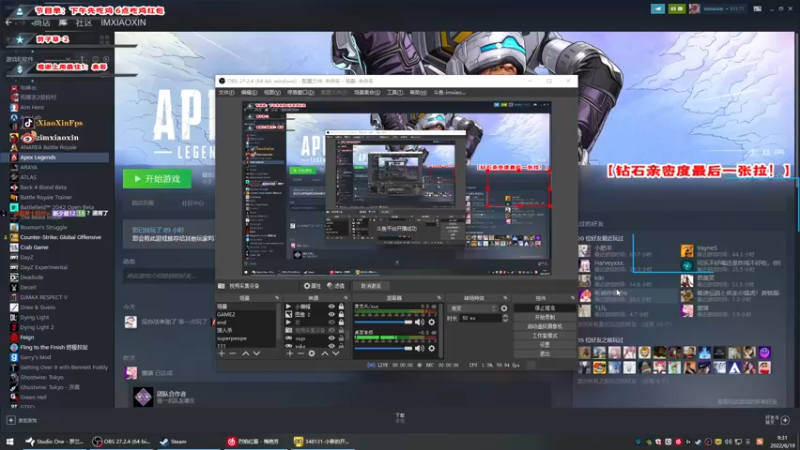Screen dimensions: 800x450
Task: Select the GAME2 scene in OBS
Action: (x=247, y=314)
